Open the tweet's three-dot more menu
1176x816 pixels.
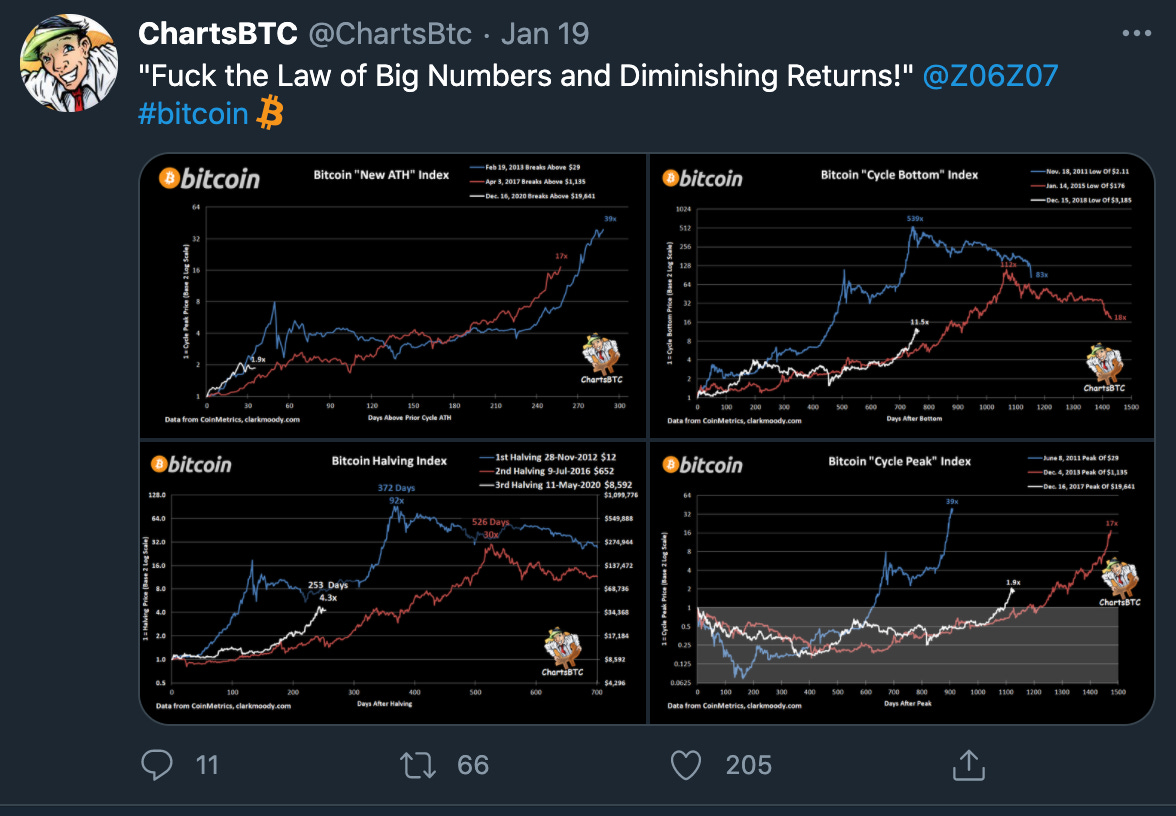point(1136,33)
